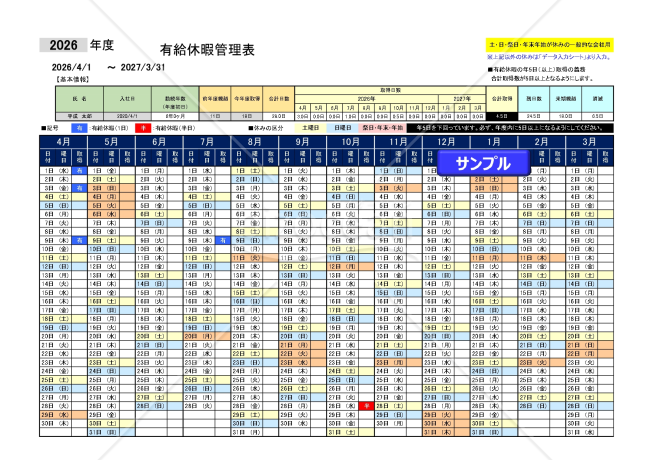Click the 有 mark on April 3日

click(x=79, y=188)
